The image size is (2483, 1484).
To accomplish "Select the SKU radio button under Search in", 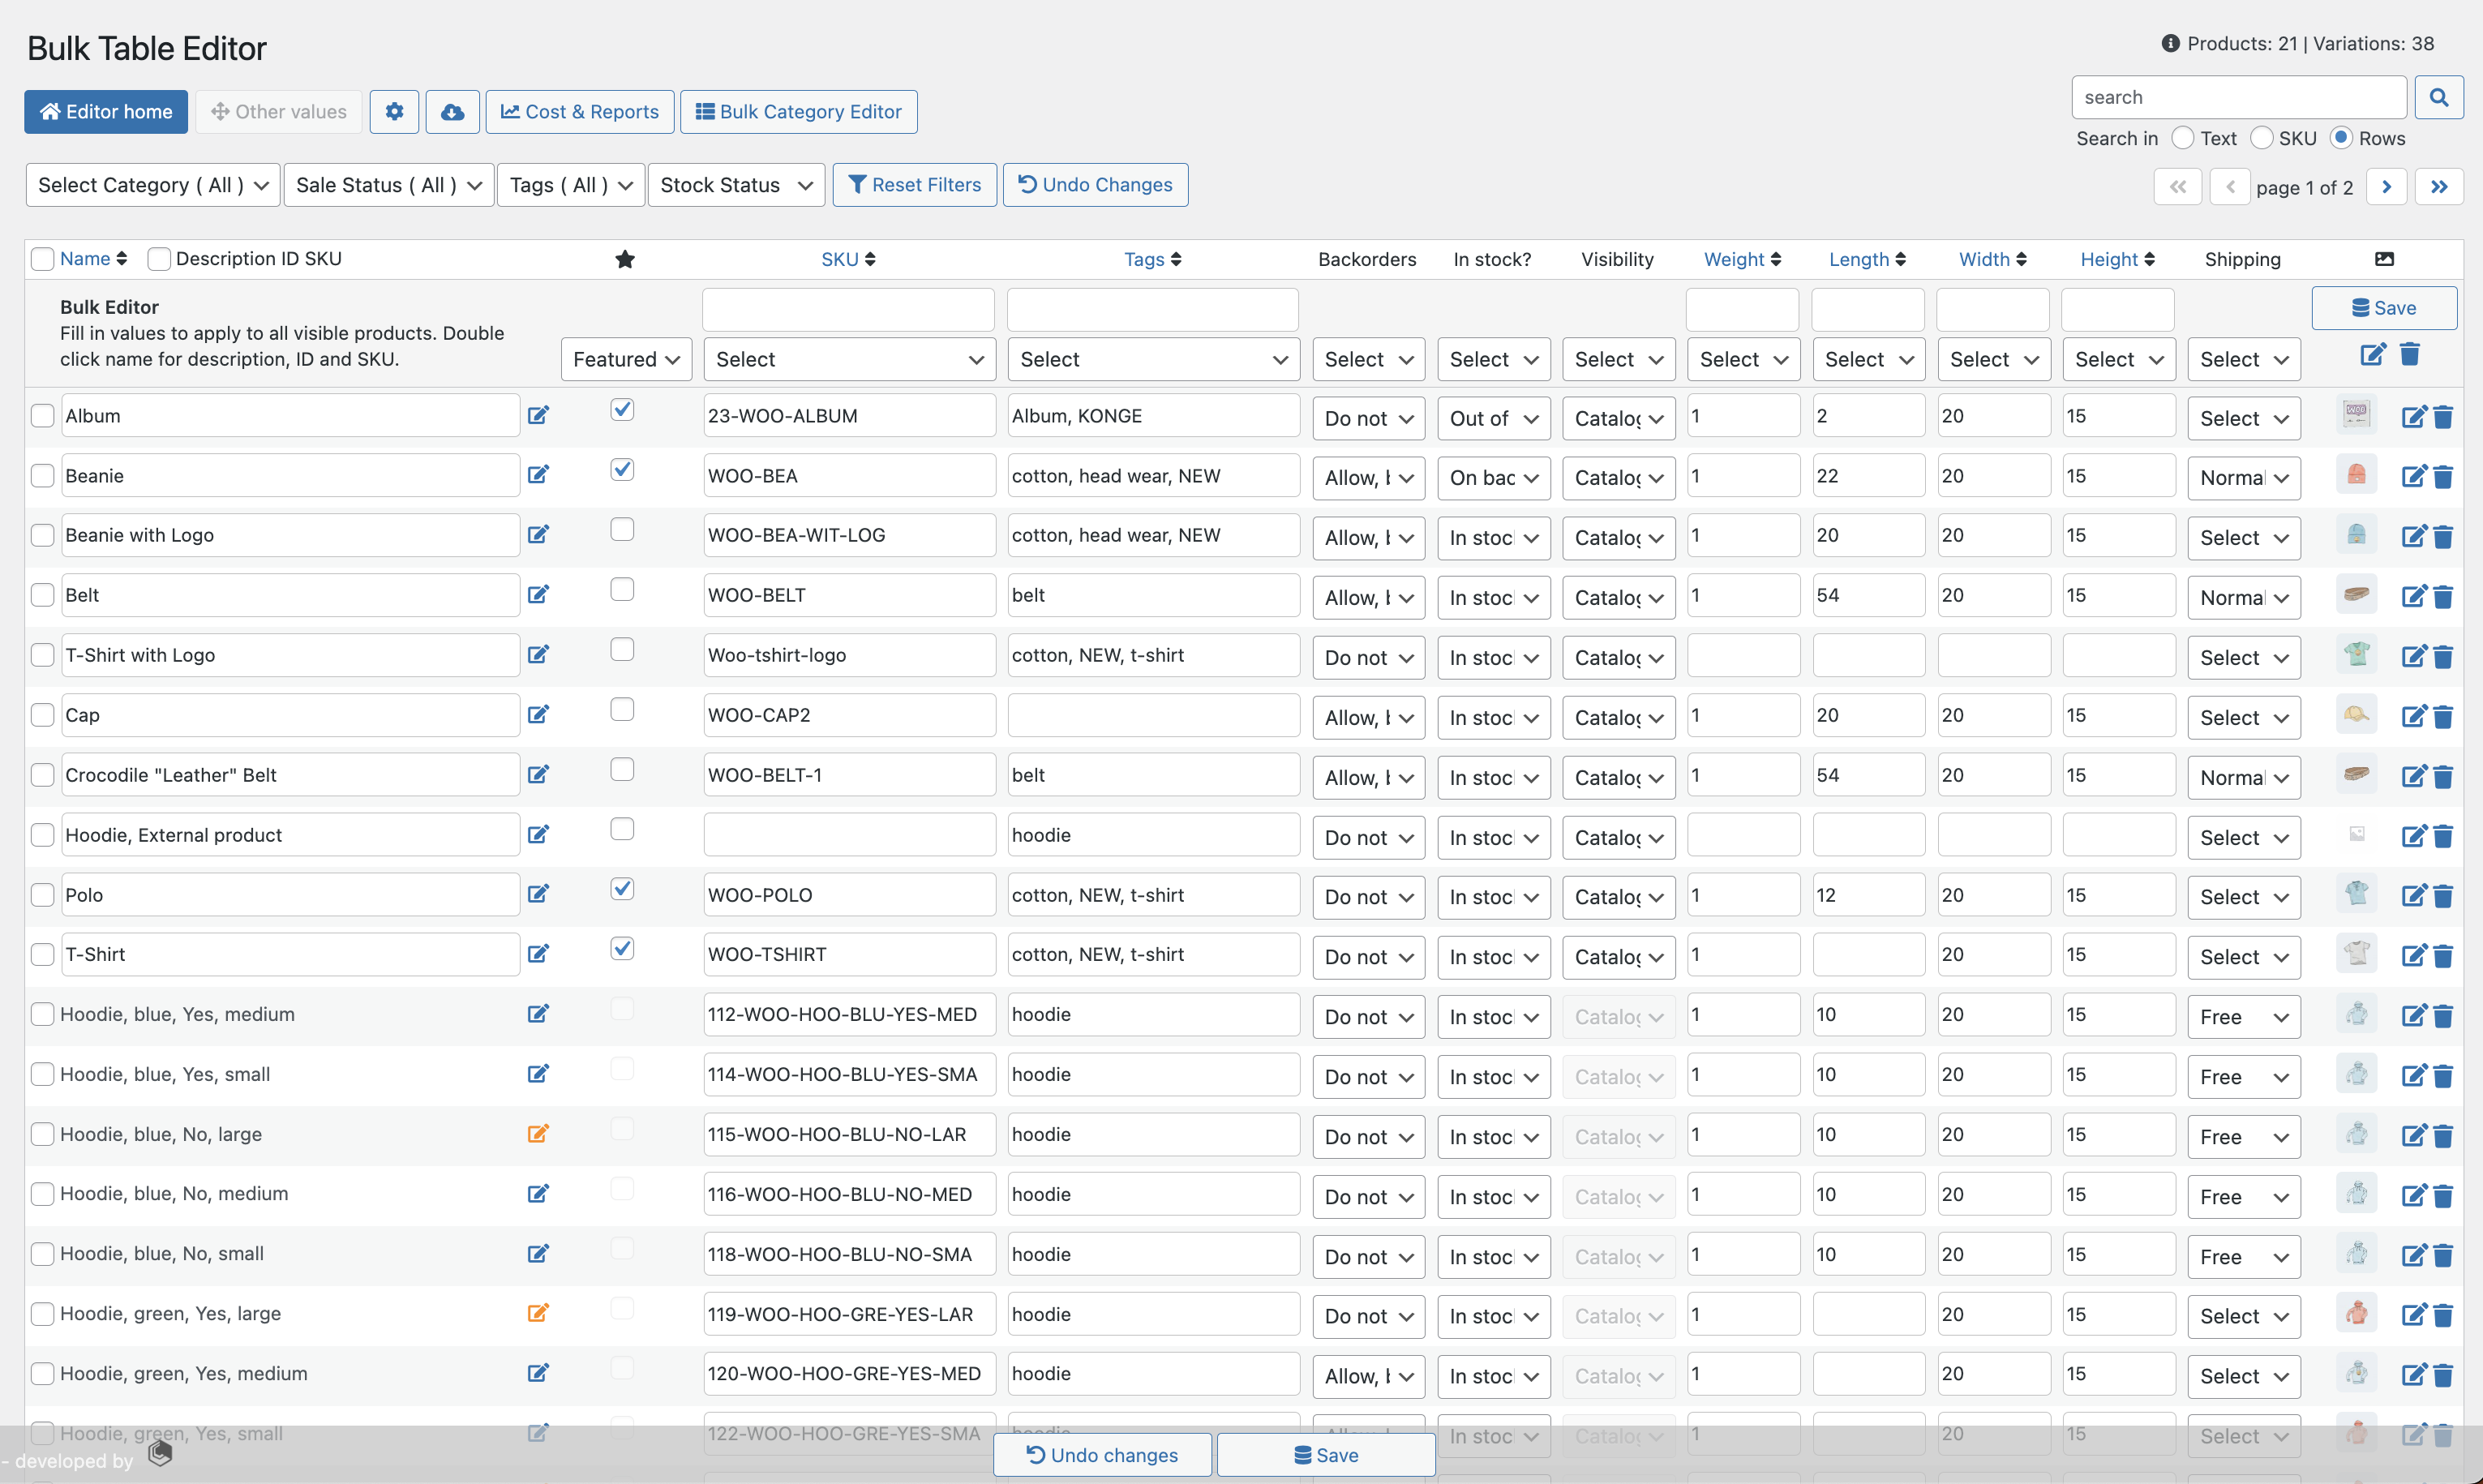I will point(2262,137).
